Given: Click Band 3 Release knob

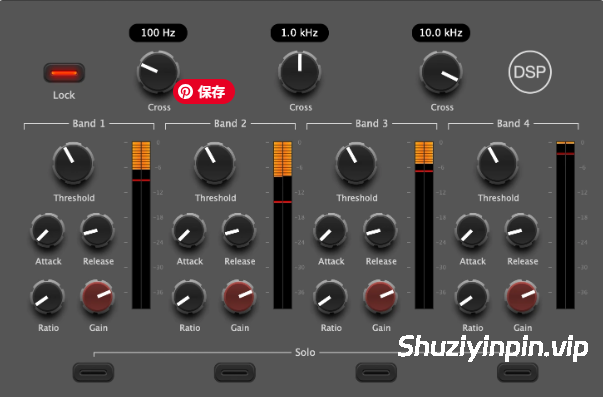Looking at the screenshot, I should pos(380,231).
